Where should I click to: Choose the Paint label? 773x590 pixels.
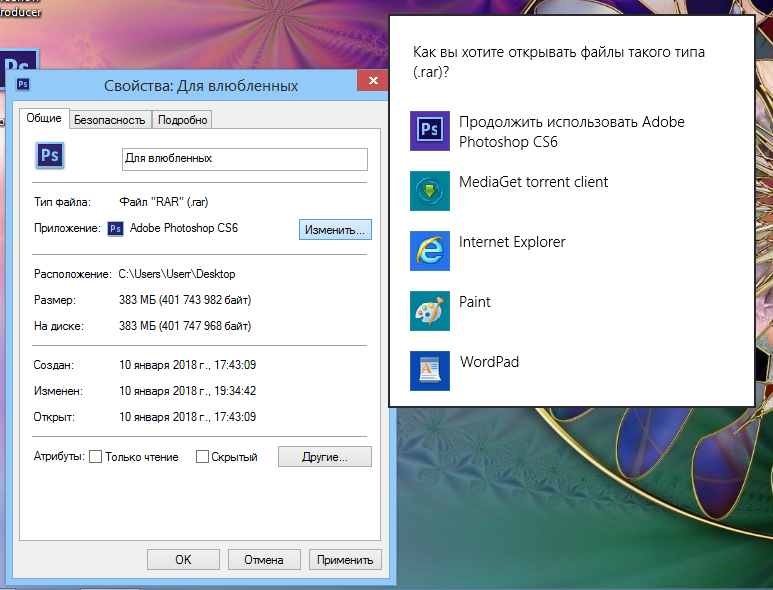pyautogui.click(x=474, y=302)
